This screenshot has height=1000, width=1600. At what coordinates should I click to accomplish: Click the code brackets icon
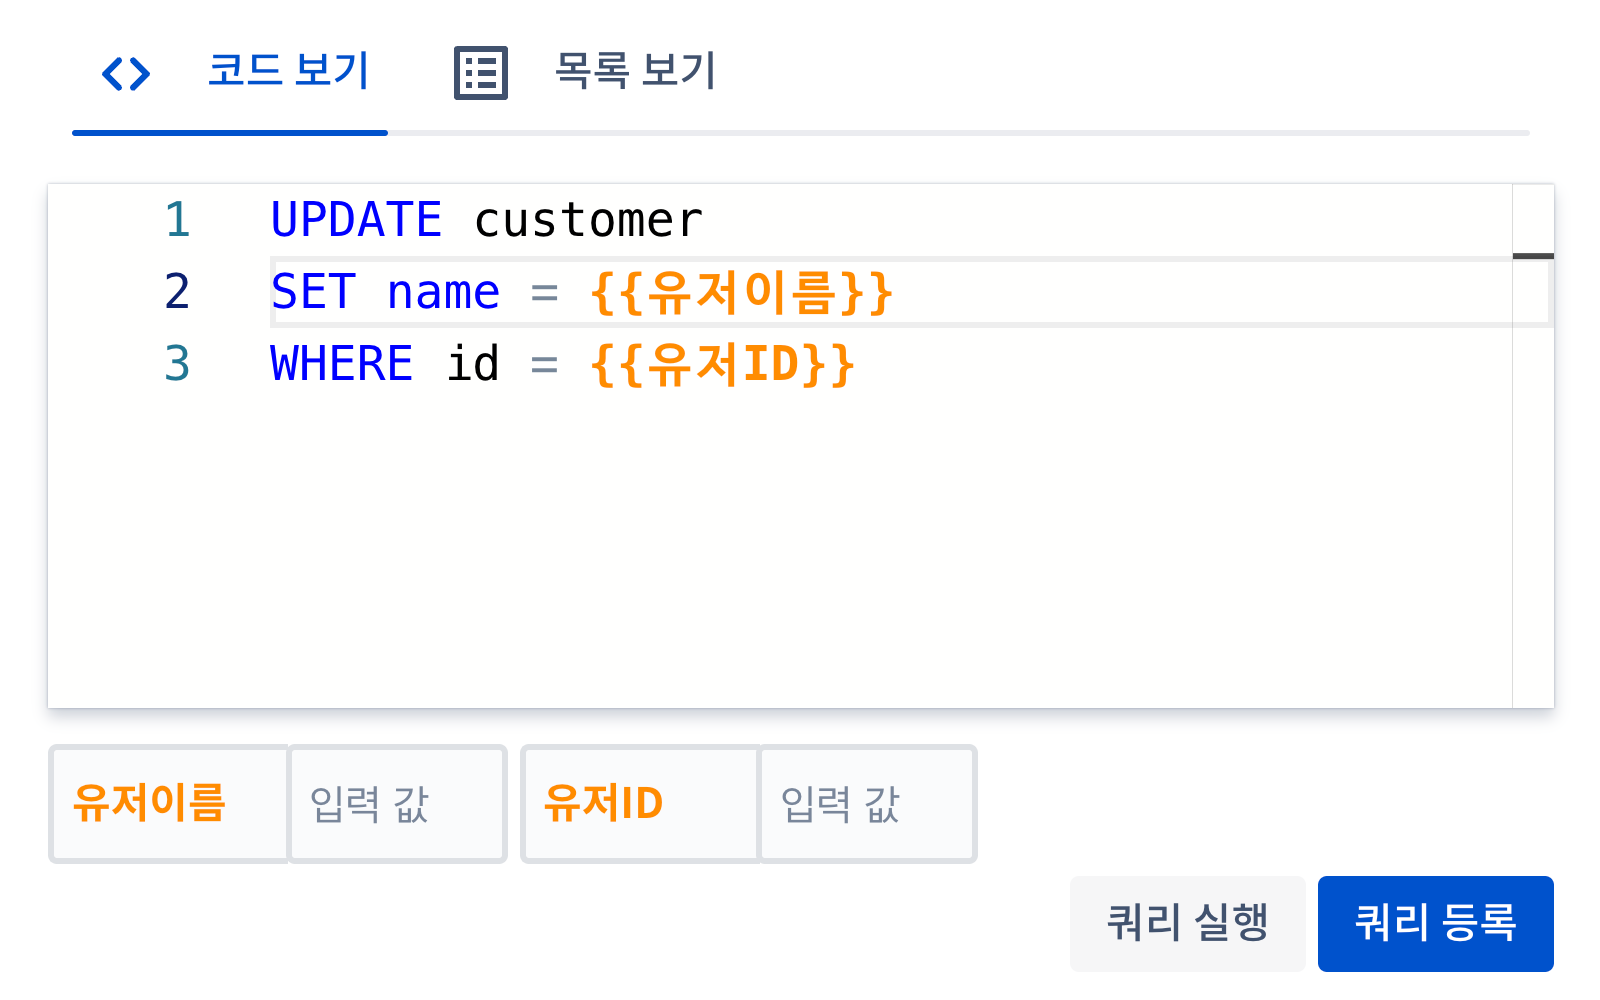tap(126, 73)
